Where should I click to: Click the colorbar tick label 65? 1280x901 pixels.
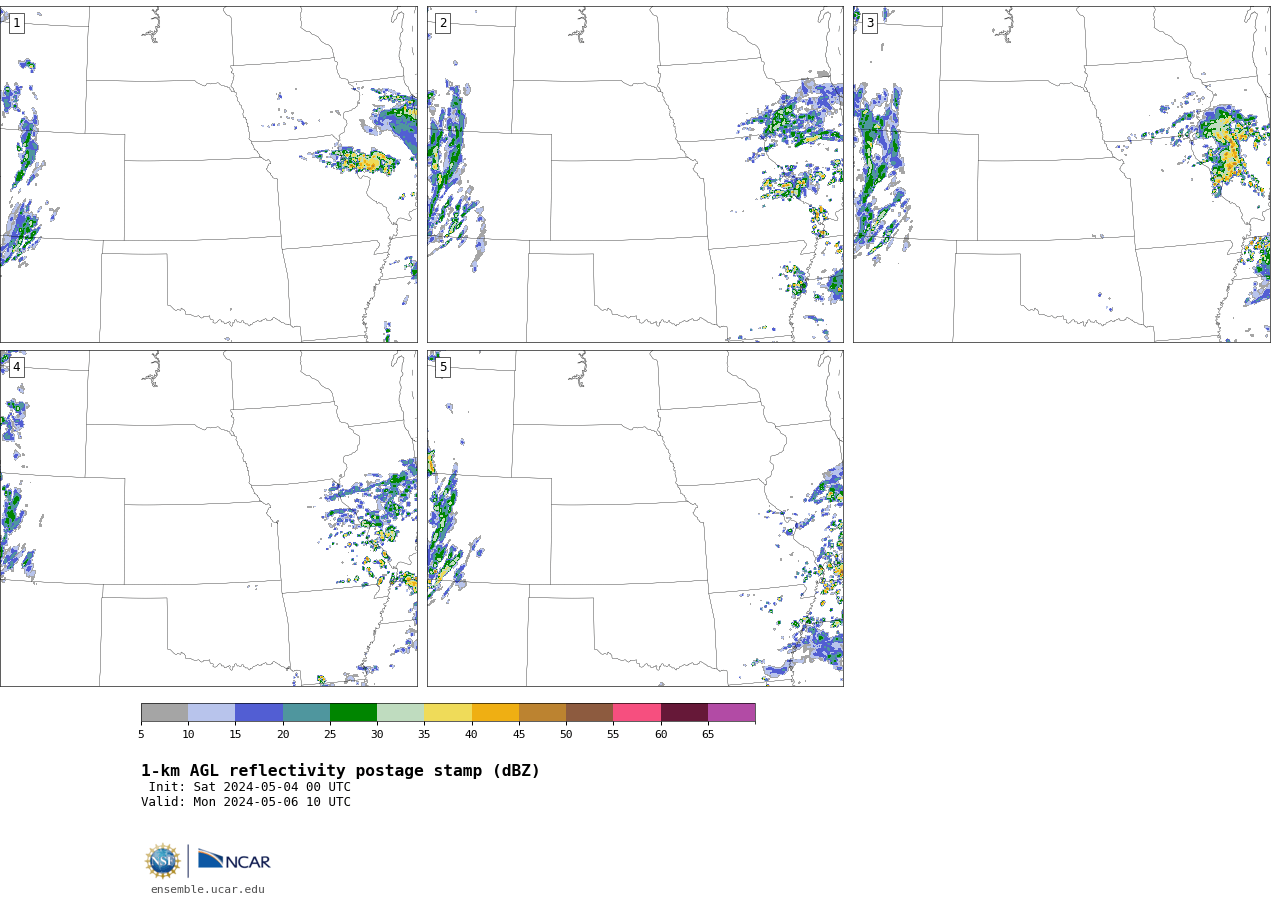coord(708,735)
